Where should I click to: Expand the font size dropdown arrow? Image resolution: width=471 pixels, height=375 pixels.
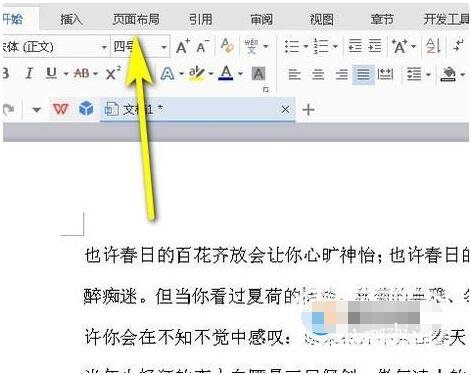164,47
